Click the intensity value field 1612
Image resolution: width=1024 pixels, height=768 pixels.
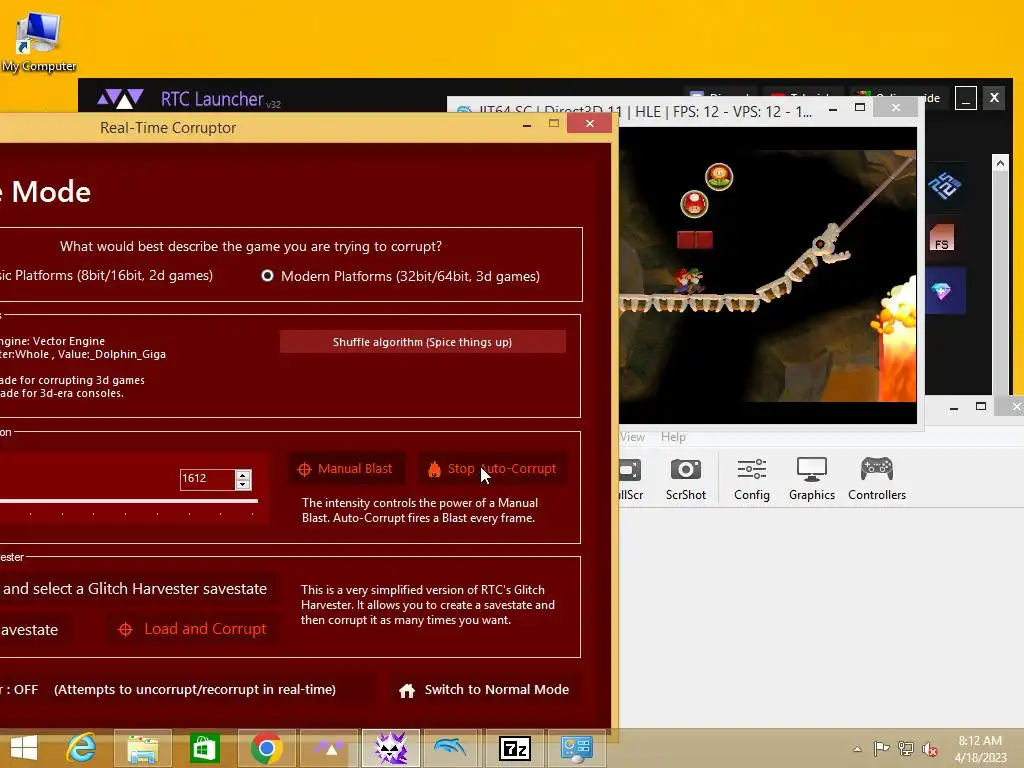207,479
